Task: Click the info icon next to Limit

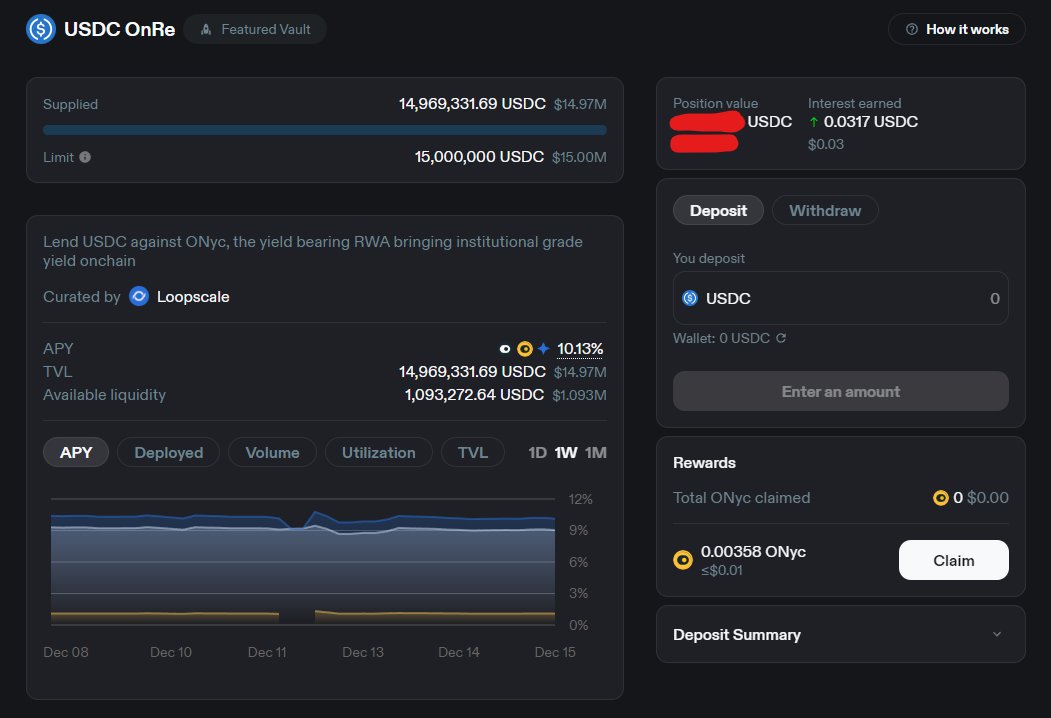Action: tap(85, 157)
